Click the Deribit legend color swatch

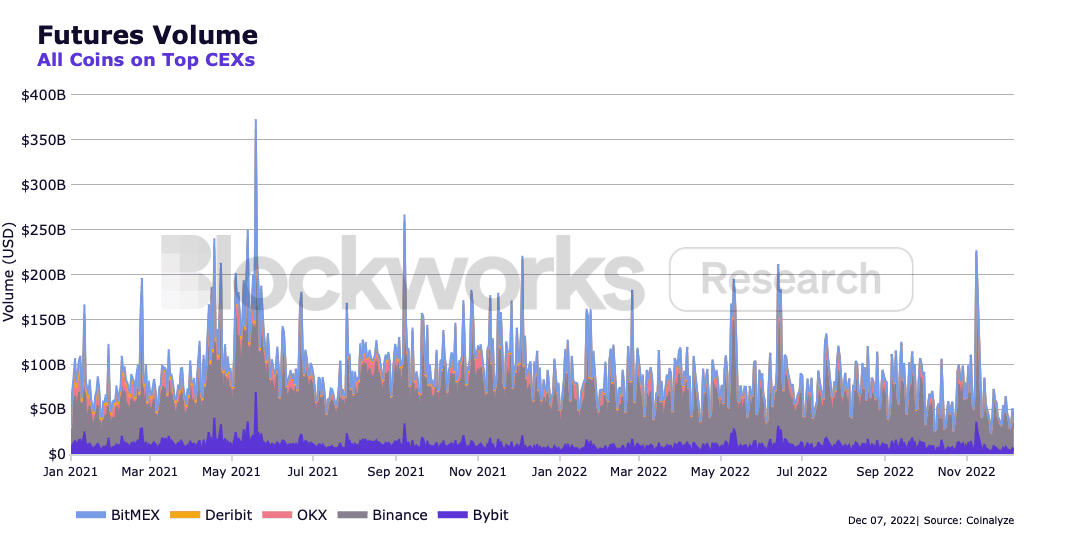[x=185, y=516]
